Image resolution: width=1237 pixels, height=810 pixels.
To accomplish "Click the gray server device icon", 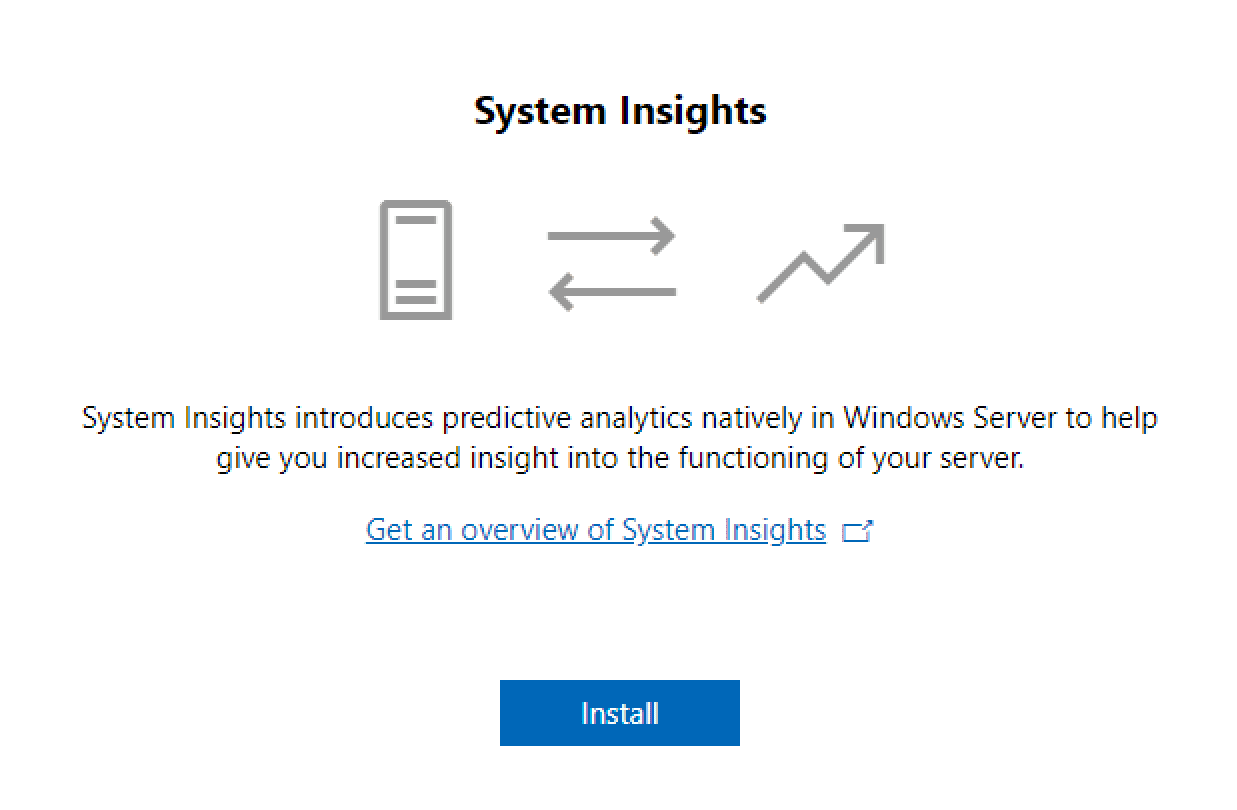I will click(x=415, y=260).
